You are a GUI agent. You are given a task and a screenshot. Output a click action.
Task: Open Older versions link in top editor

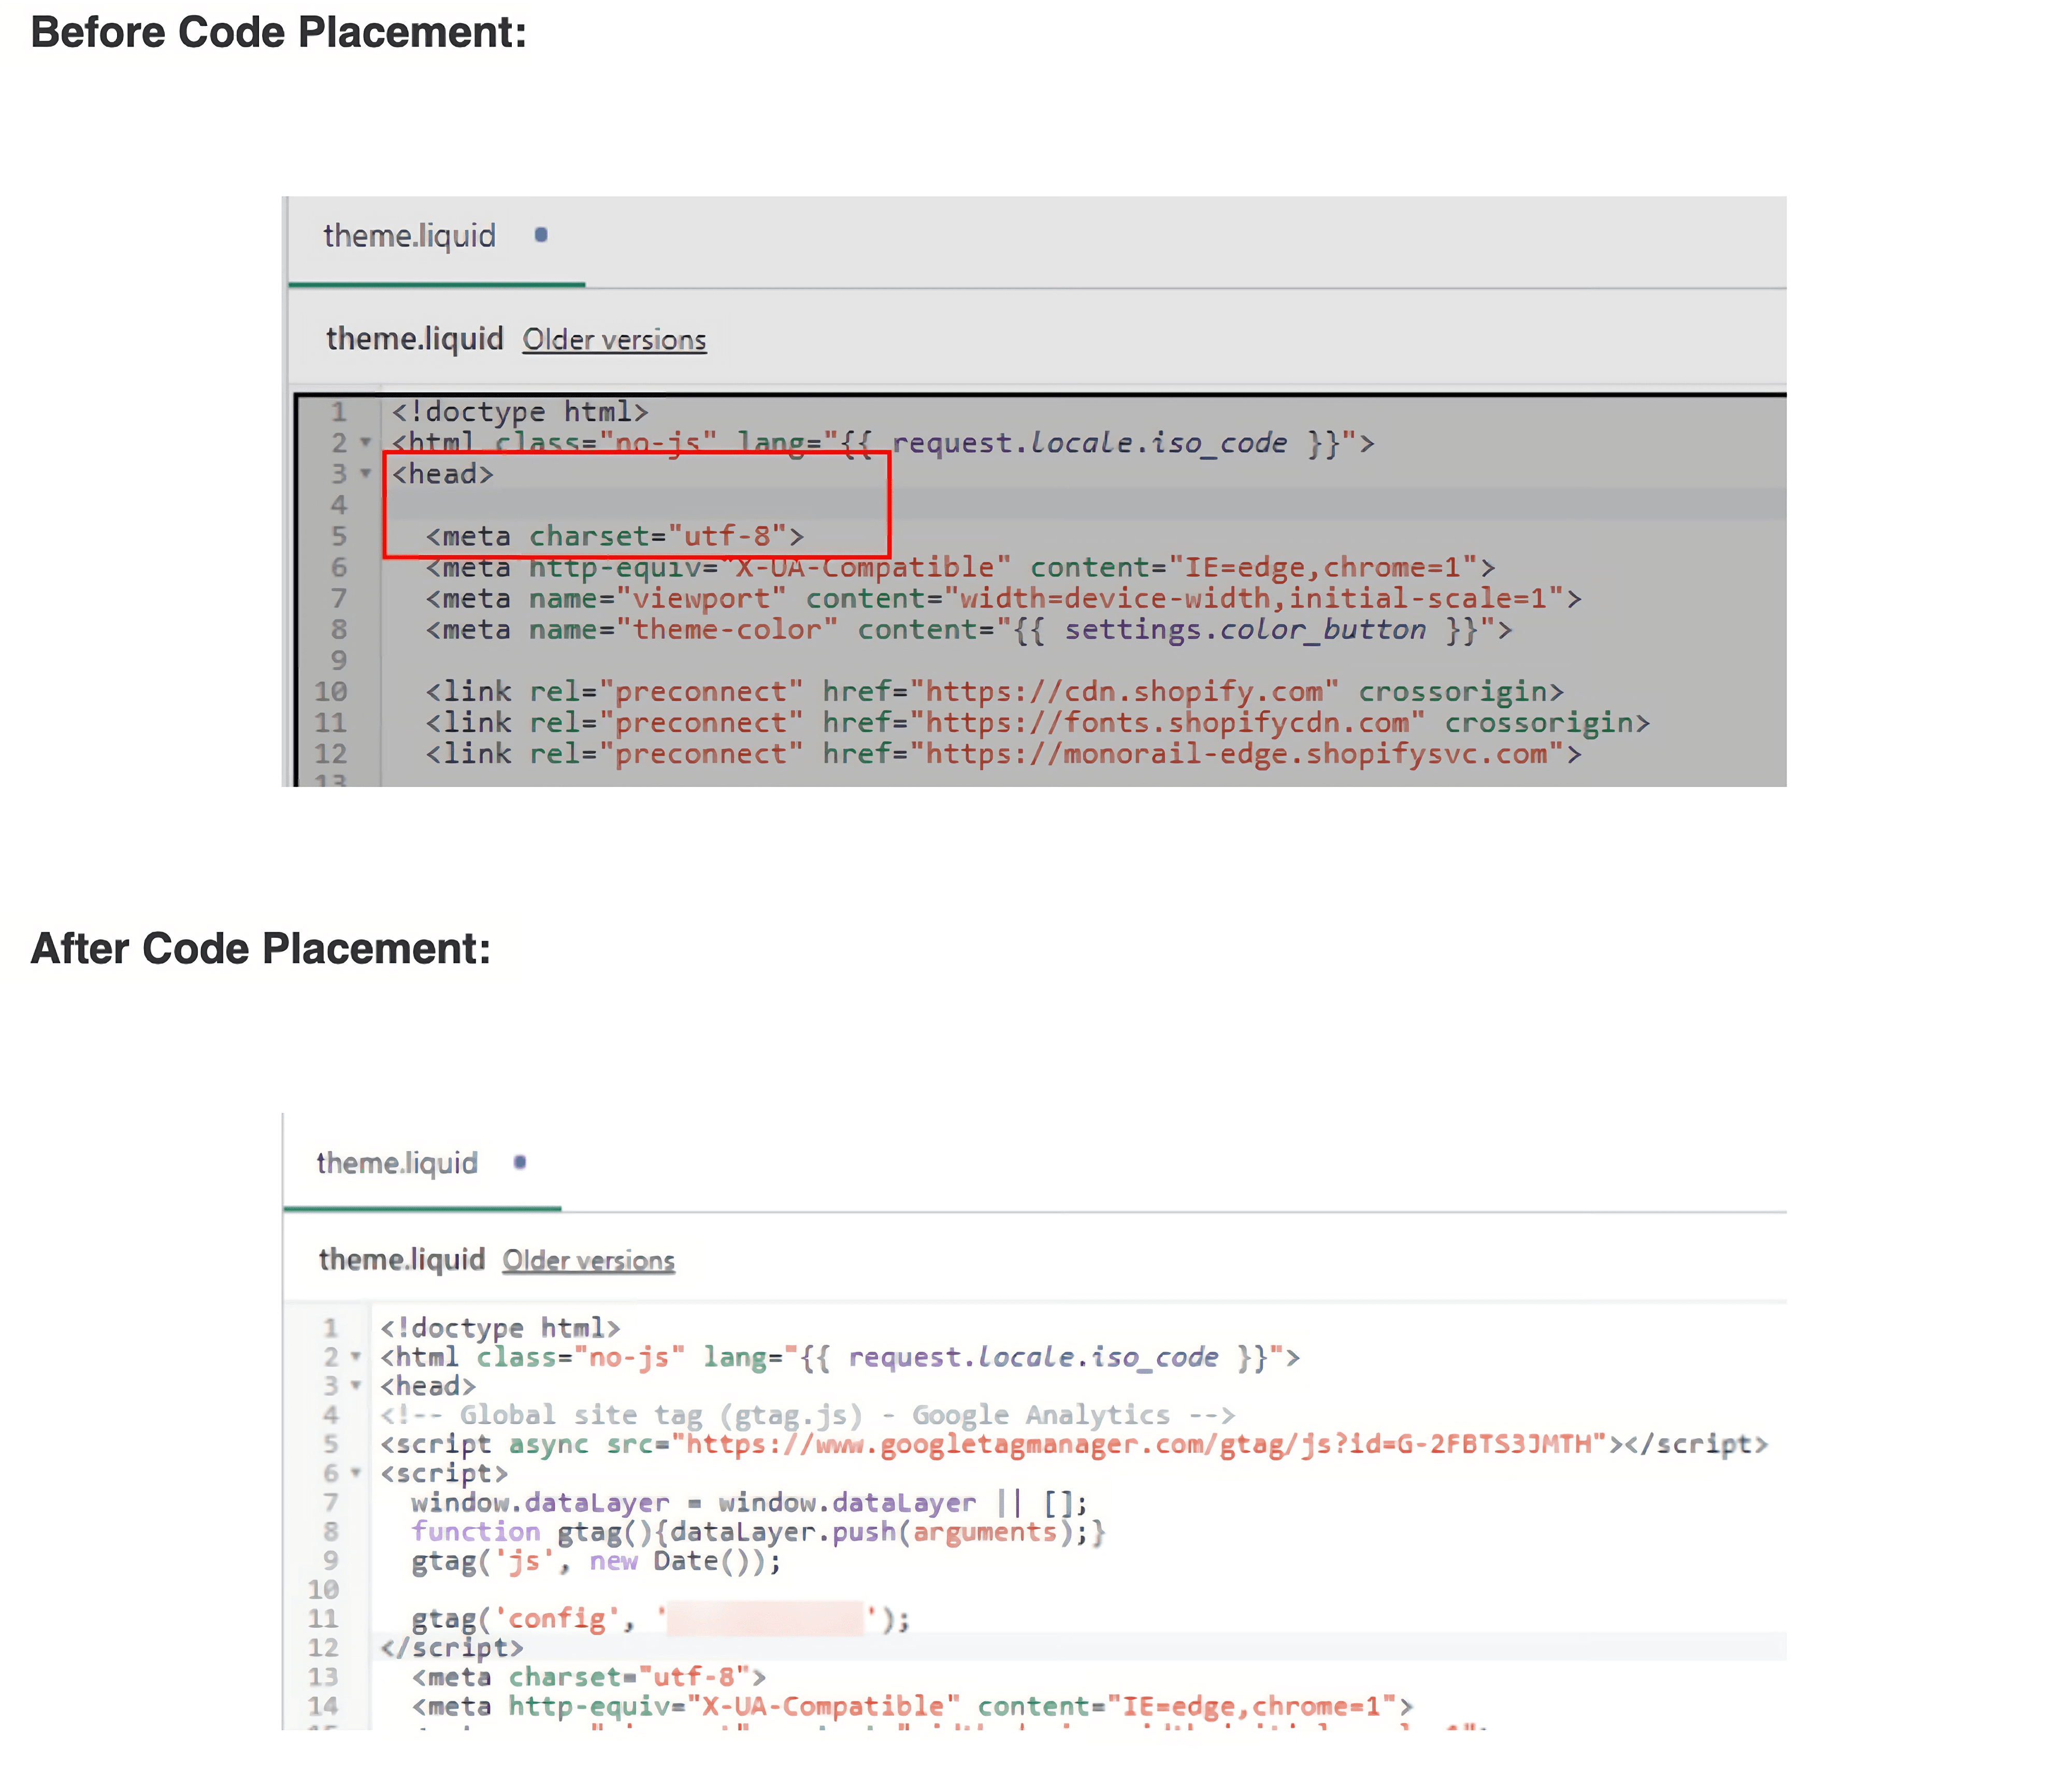coord(614,340)
